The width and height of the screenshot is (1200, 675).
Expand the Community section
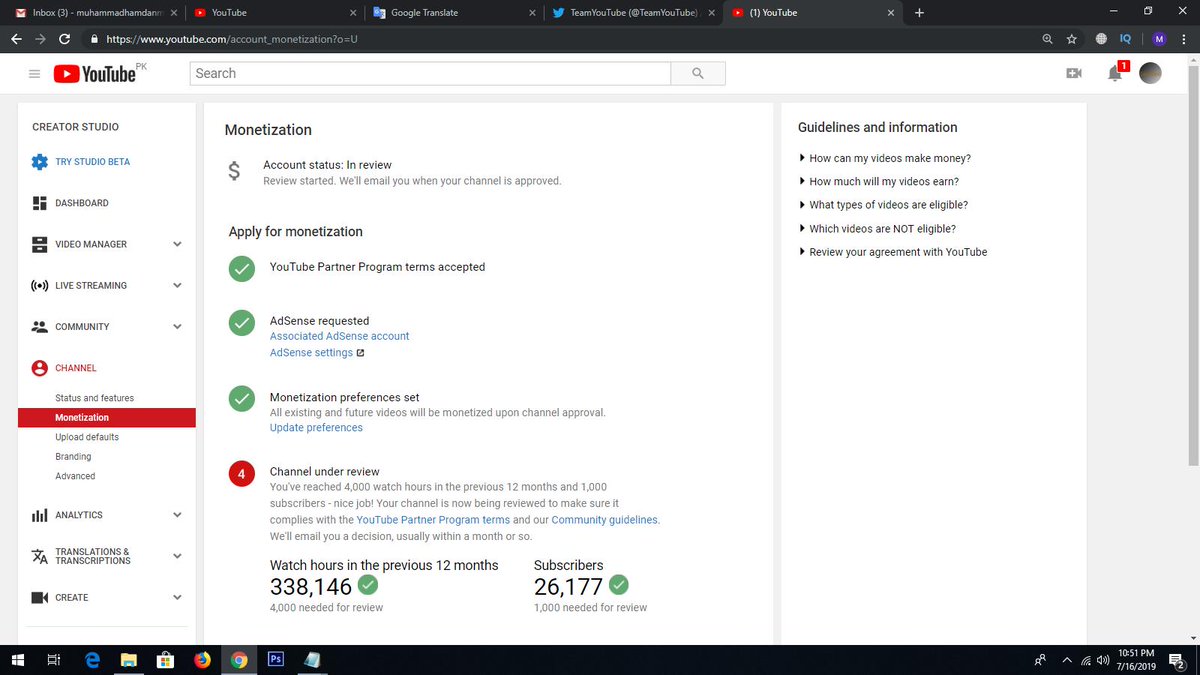pos(177,327)
